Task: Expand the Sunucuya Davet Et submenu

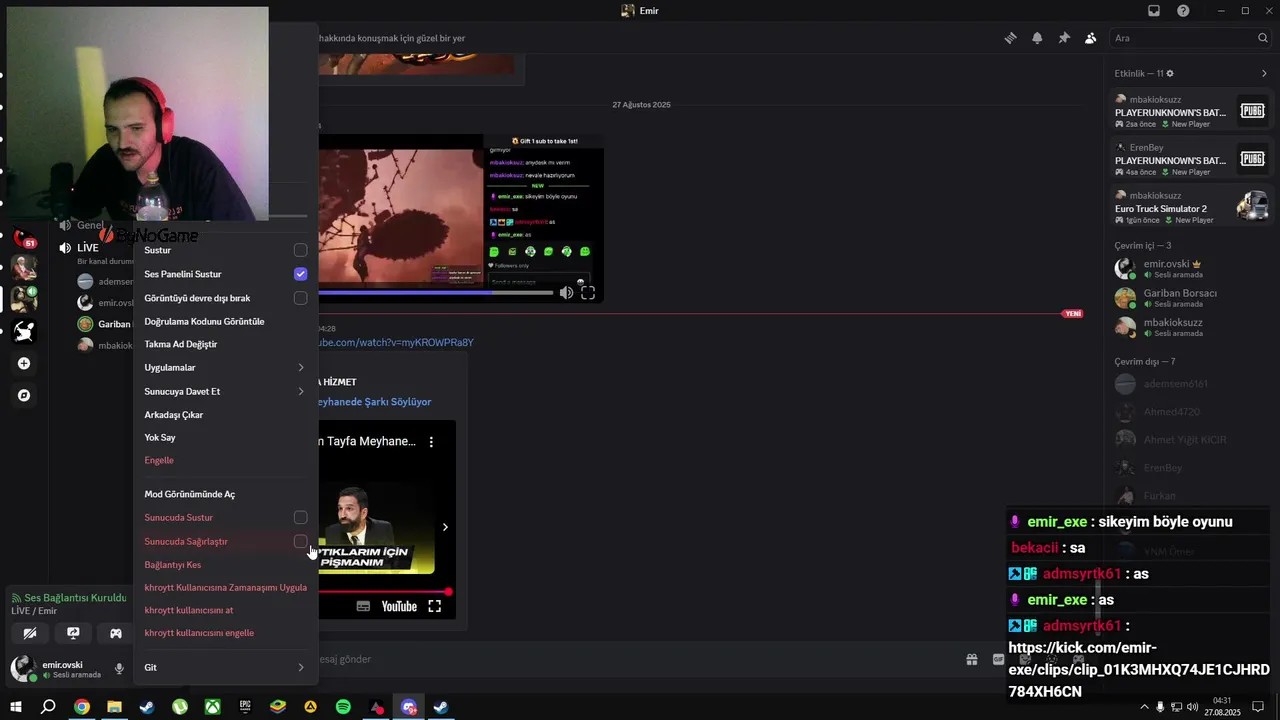Action: [x=224, y=392]
